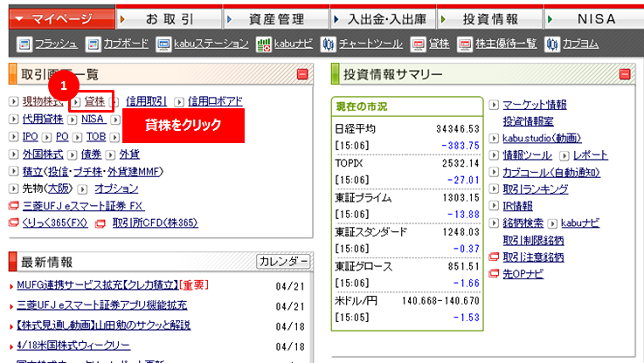The height and width of the screenshot is (363, 644).
Task: Collapse the 投資情報サマリー panel
Action: click(625, 74)
